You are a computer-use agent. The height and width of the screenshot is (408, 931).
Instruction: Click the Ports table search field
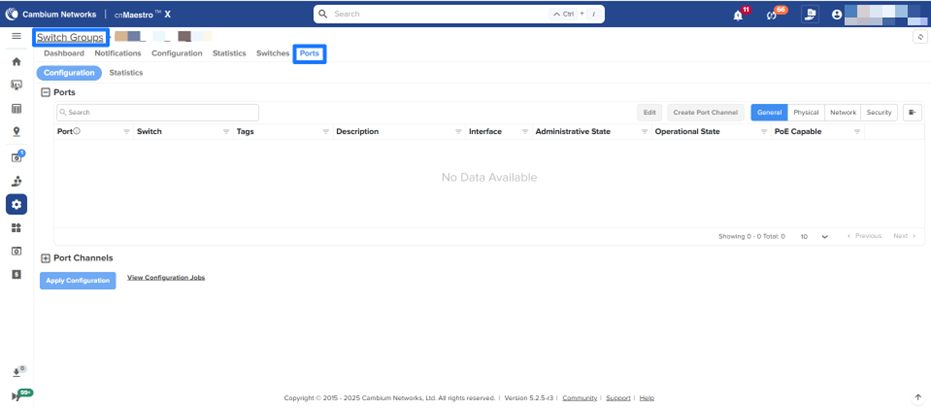(x=157, y=113)
